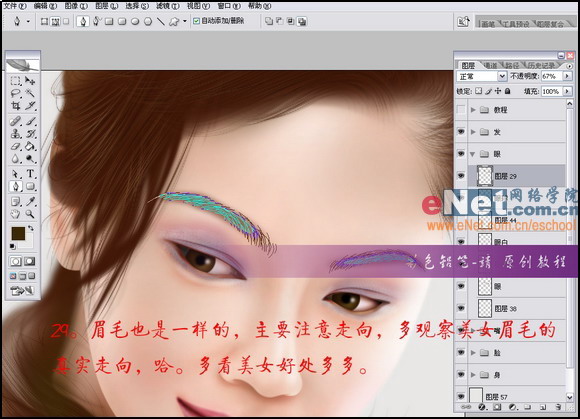
Task: Open fill slider arrow
Action: tap(567, 91)
